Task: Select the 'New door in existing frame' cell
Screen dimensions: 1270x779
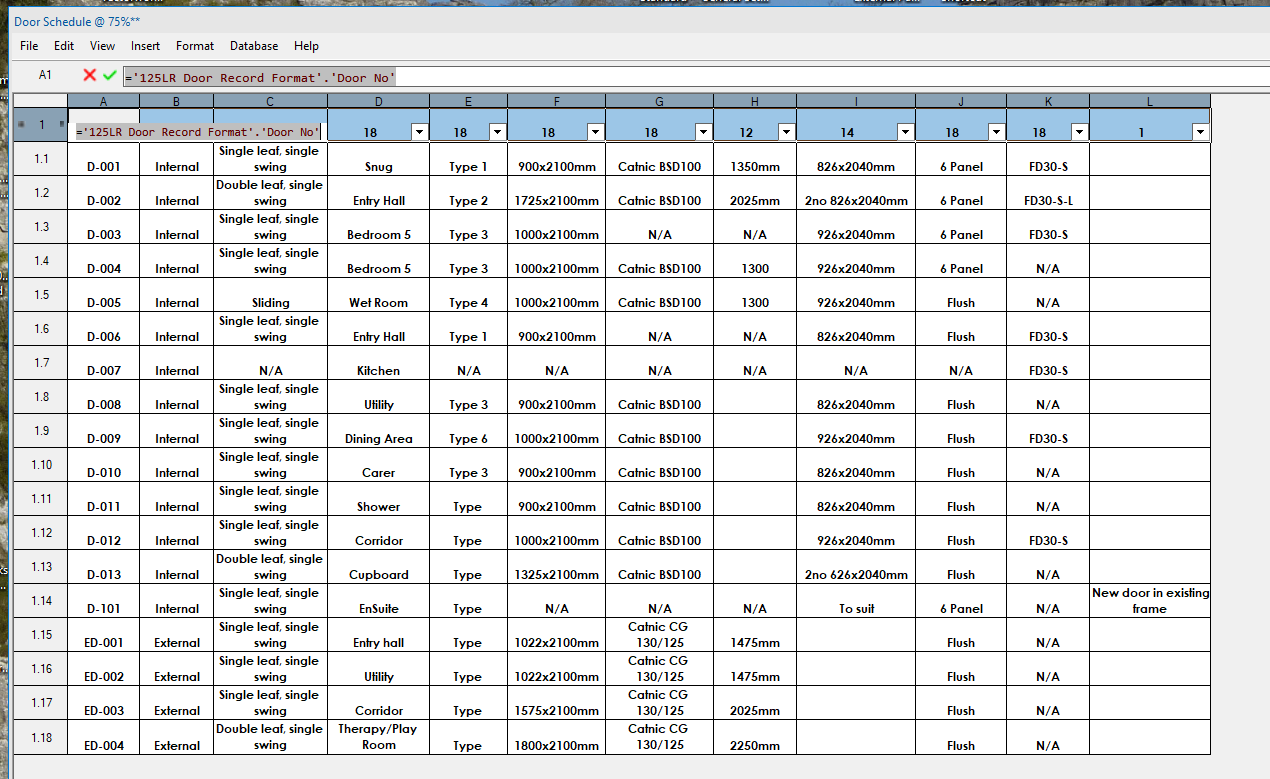Action: pos(1149,601)
